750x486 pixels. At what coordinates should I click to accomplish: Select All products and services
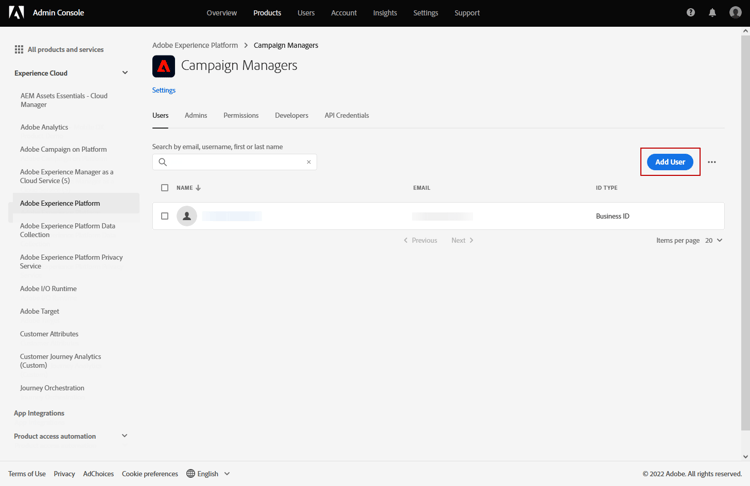tap(66, 49)
